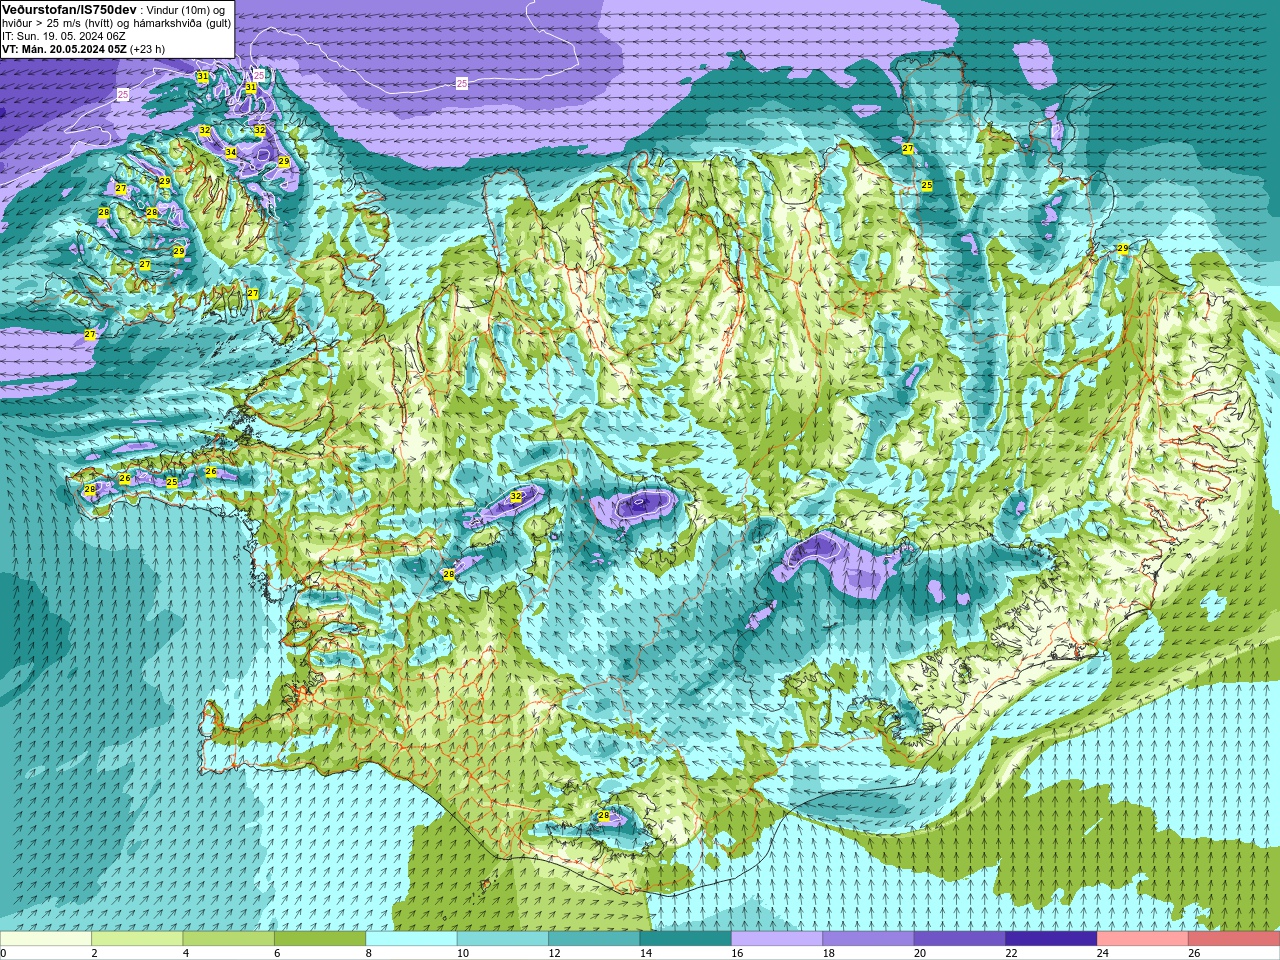Click the olive green 6–8 m/s legend swatch
This screenshot has width=1280, height=960.
pyautogui.click(x=320, y=939)
